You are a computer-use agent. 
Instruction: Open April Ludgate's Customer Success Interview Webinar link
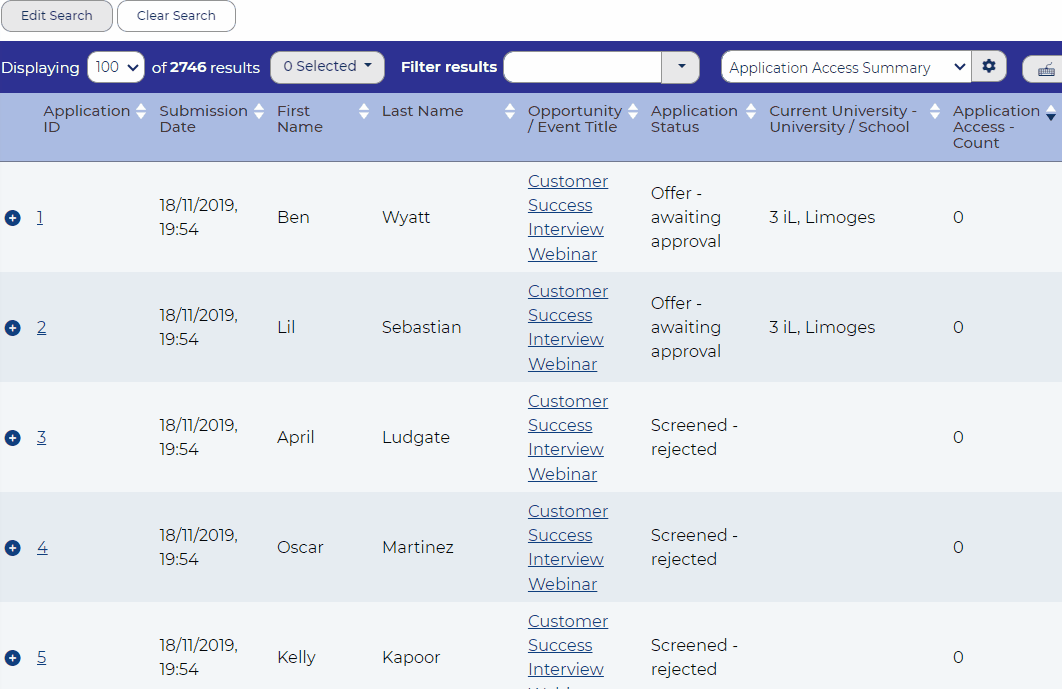pyautogui.click(x=568, y=438)
